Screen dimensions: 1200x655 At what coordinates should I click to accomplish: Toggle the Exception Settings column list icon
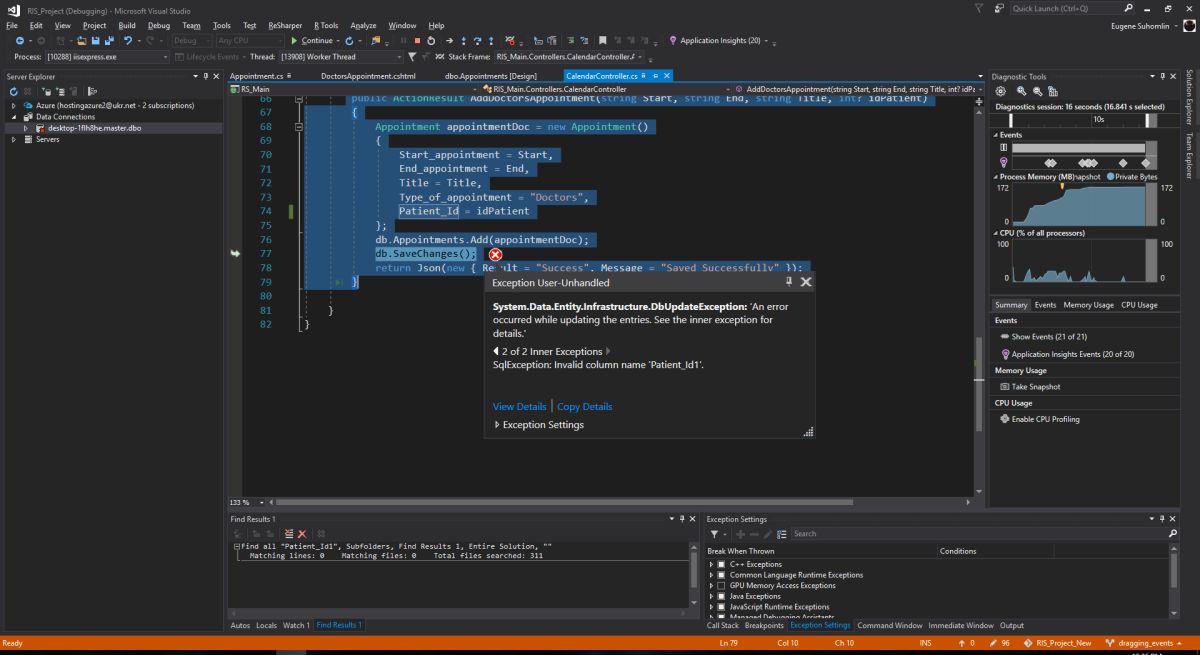tap(783, 534)
